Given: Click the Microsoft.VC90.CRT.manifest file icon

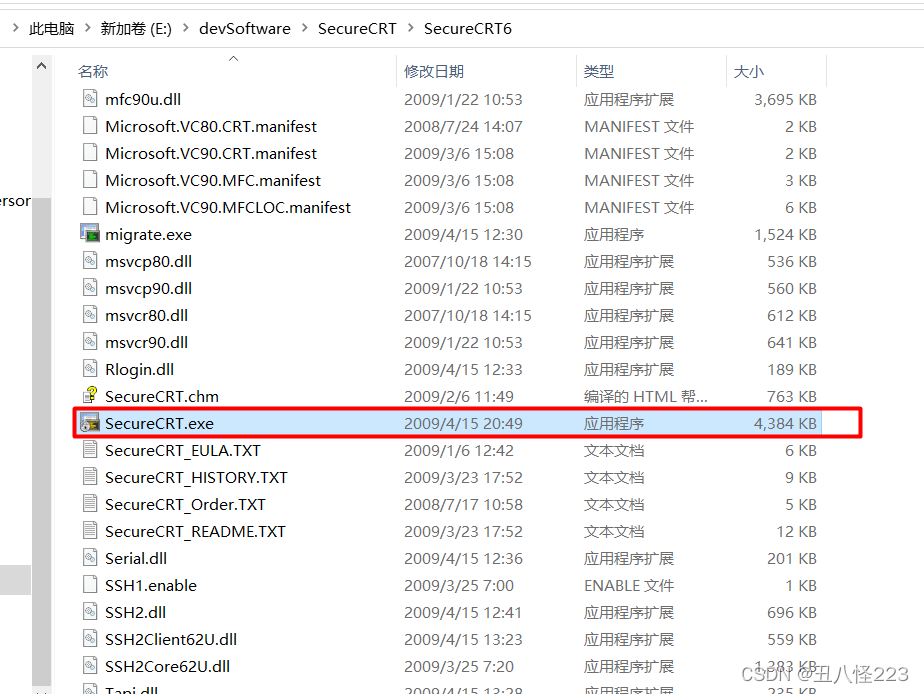Looking at the screenshot, I should [90, 153].
